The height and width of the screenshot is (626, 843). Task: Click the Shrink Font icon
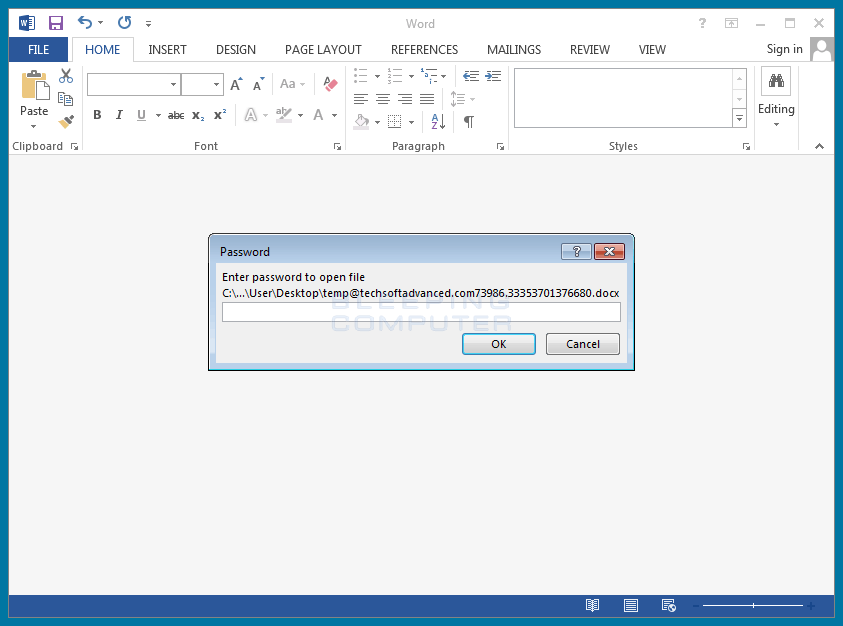pos(259,84)
